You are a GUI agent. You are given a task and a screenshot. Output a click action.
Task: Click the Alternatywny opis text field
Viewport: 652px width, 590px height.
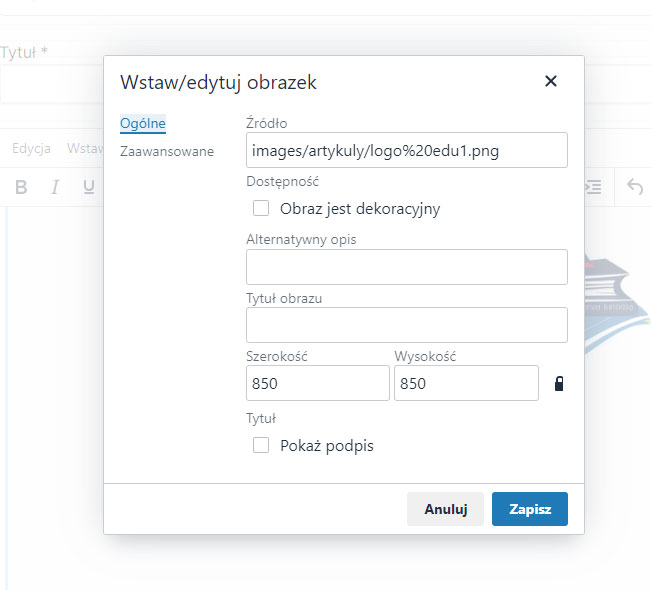tap(407, 267)
